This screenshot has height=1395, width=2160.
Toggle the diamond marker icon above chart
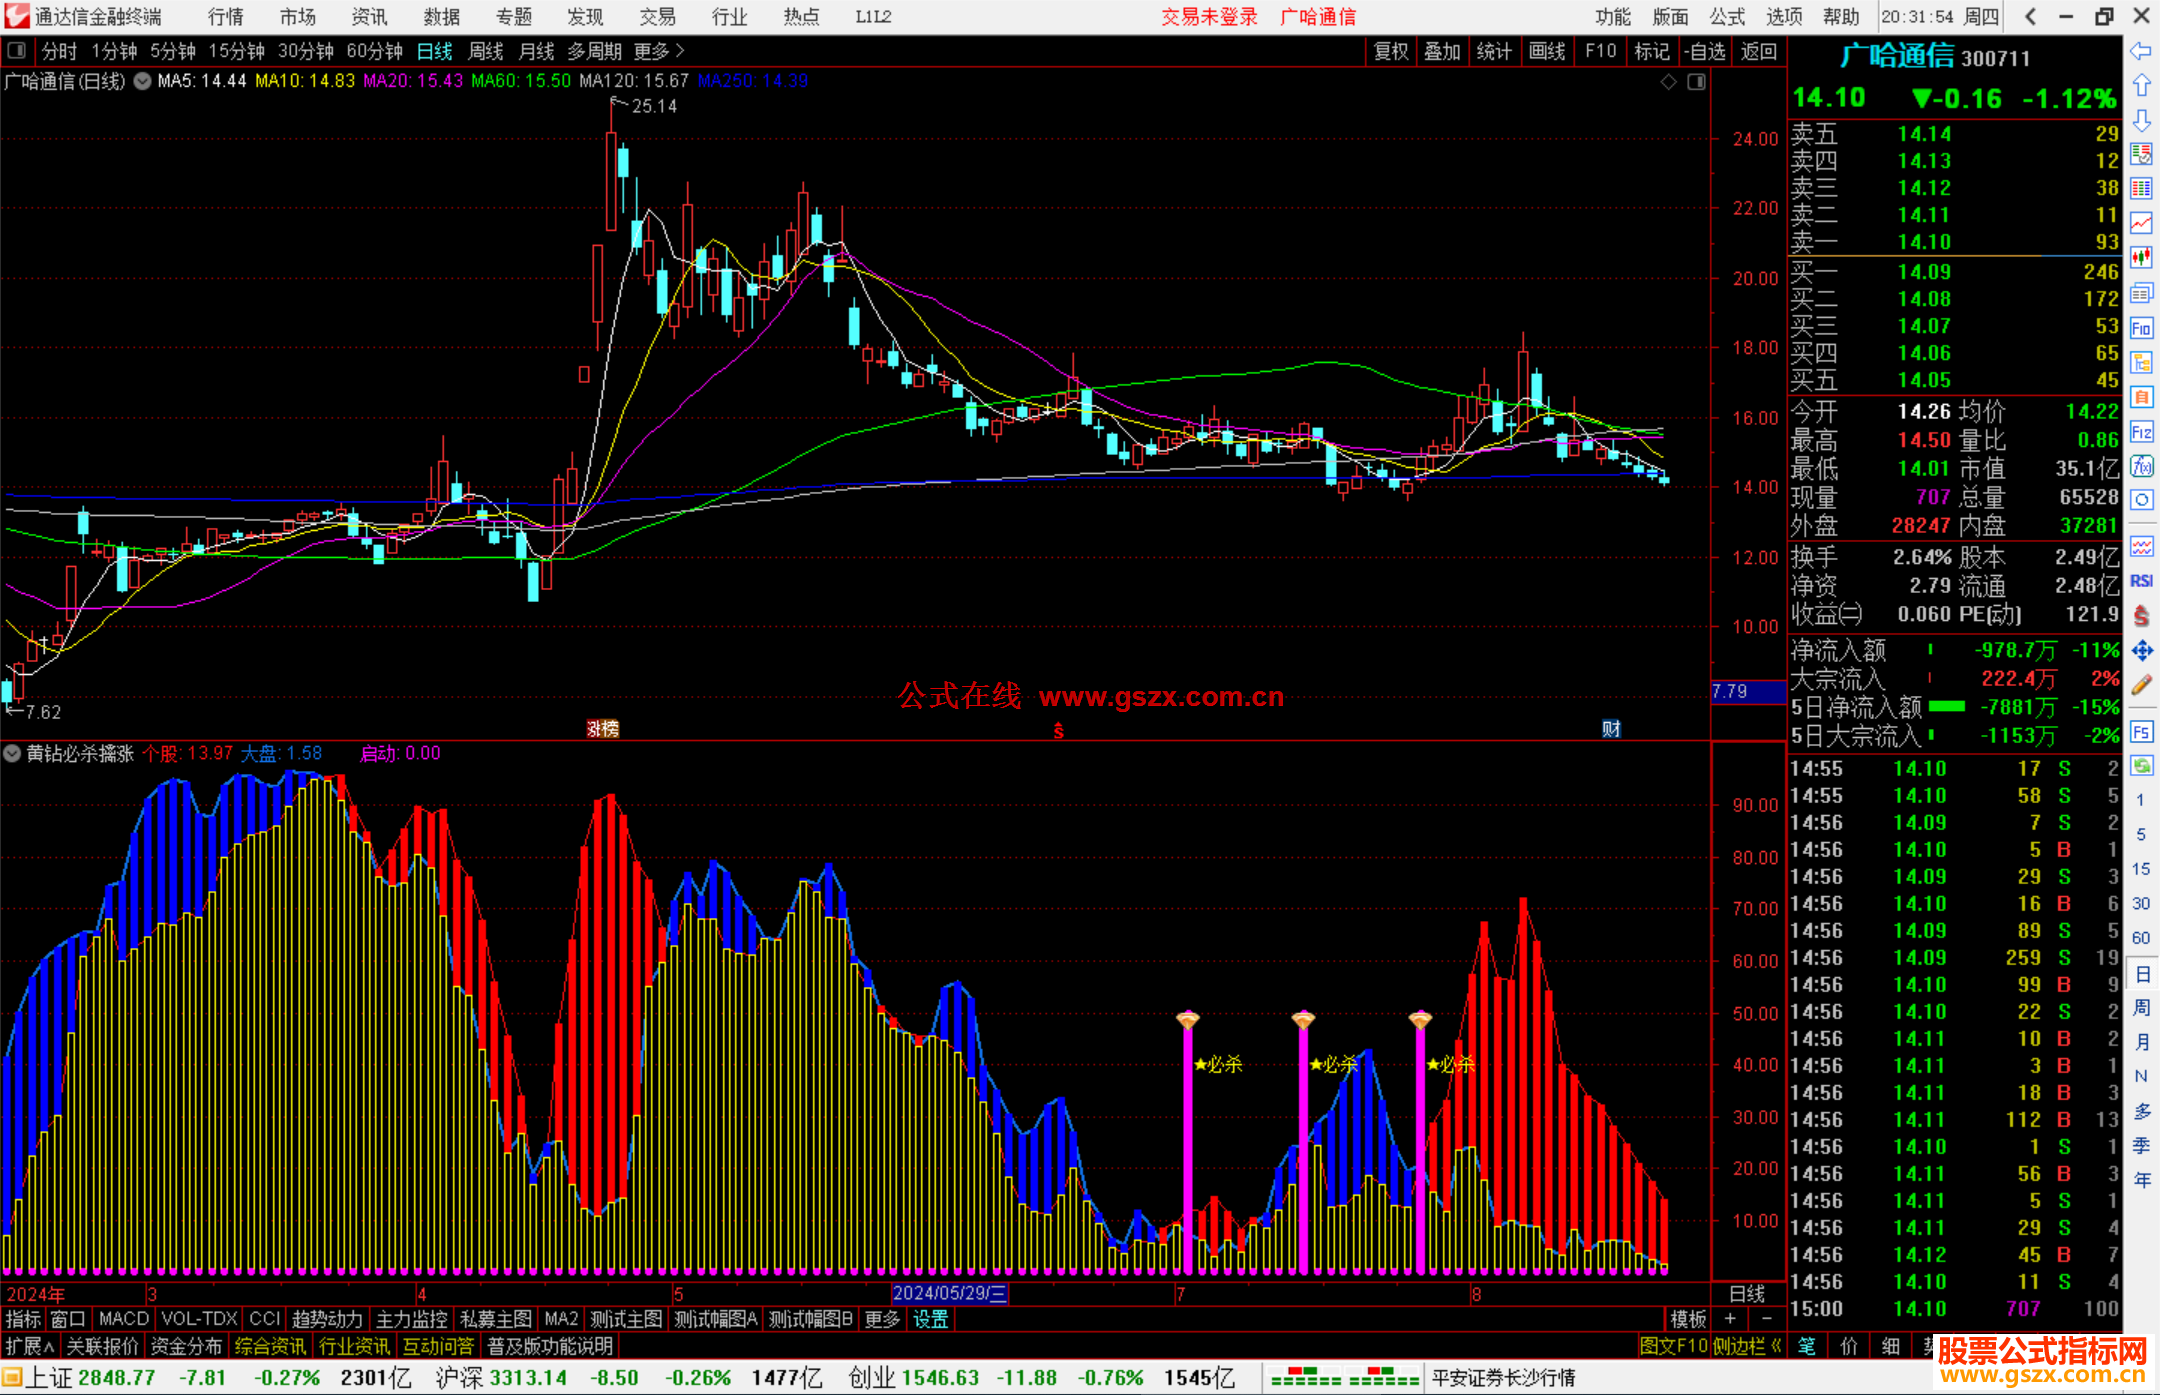pyautogui.click(x=1668, y=82)
